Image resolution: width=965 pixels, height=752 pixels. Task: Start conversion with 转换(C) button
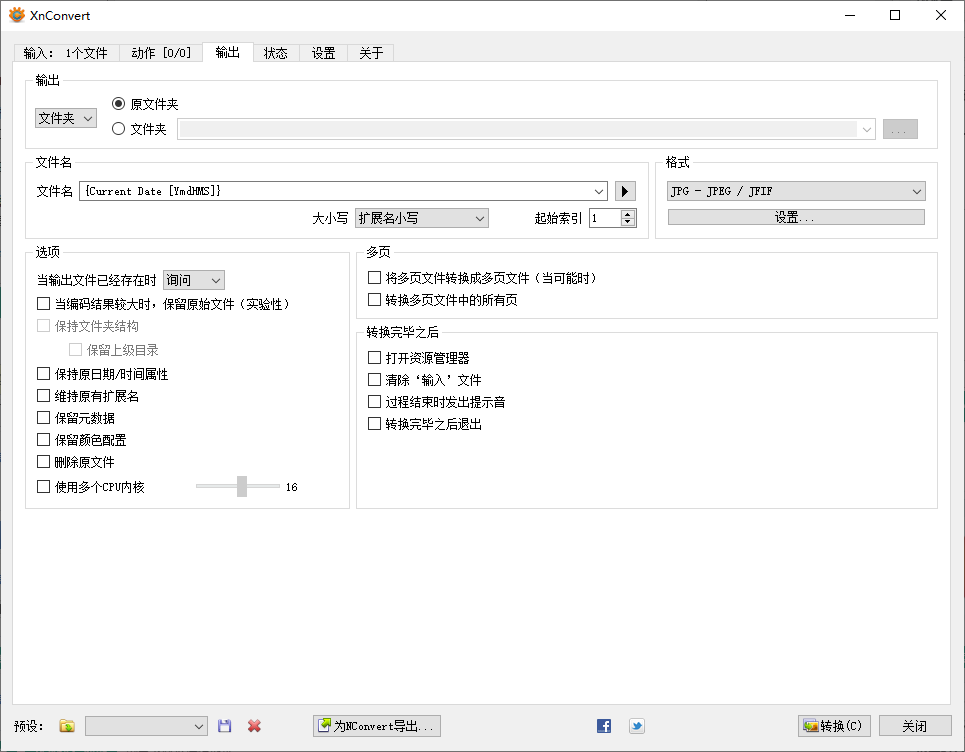pyautogui.click(x=834, y=726)
